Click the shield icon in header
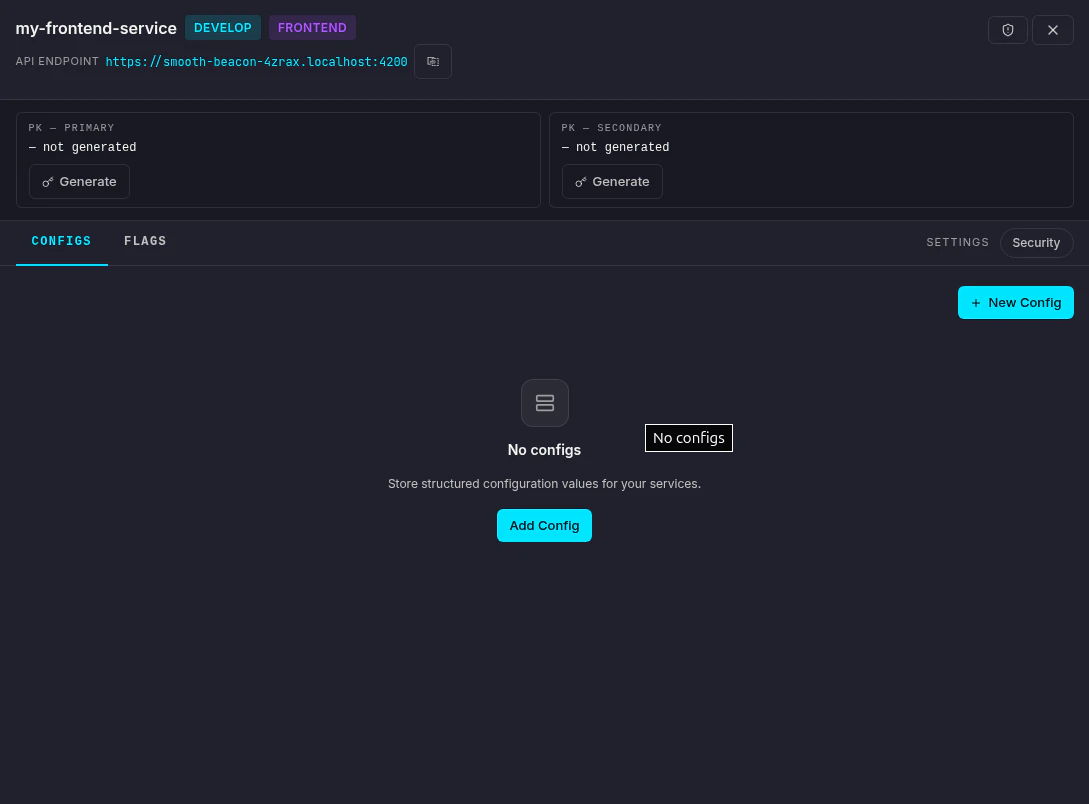1089x804 pixels. pyautogui.click(x=1008, y=30)
